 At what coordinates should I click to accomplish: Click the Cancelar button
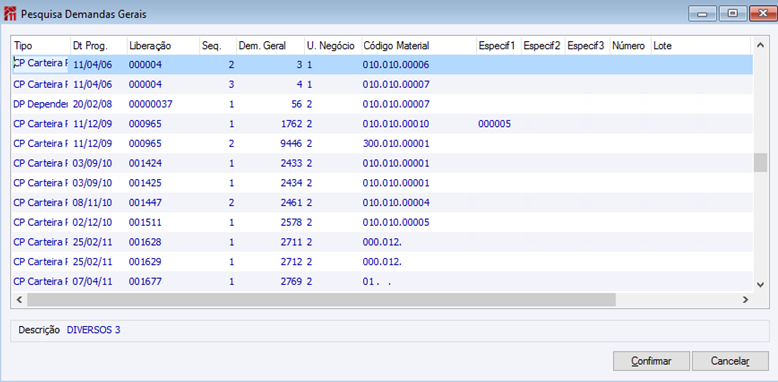tap(730, 361)
